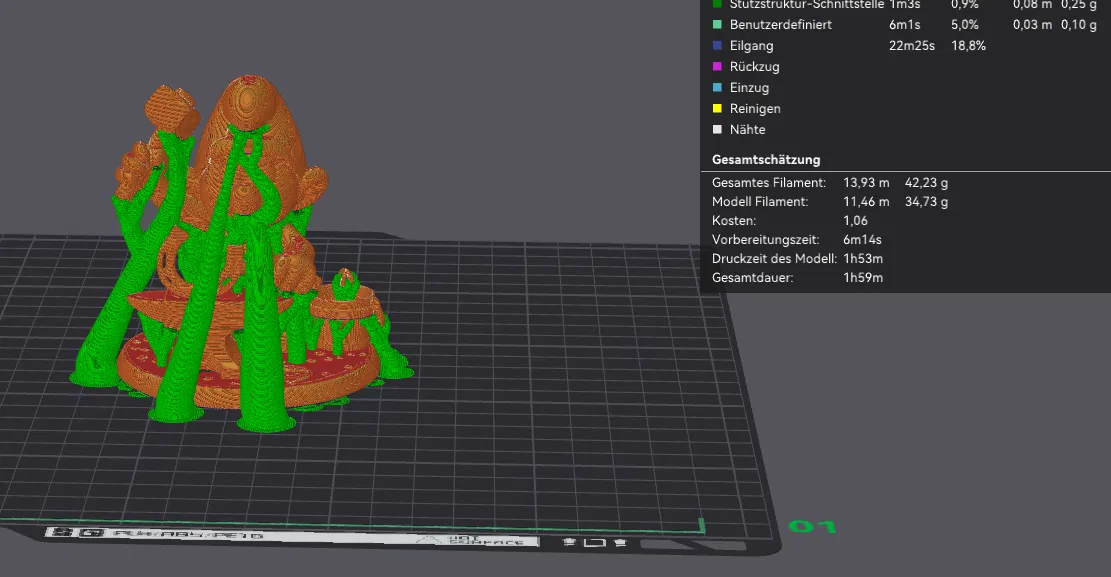The width and height of the screenshot is (1111, 577).
Task: Click the magenta Rückzug color swatch
Action: (717, 67)
